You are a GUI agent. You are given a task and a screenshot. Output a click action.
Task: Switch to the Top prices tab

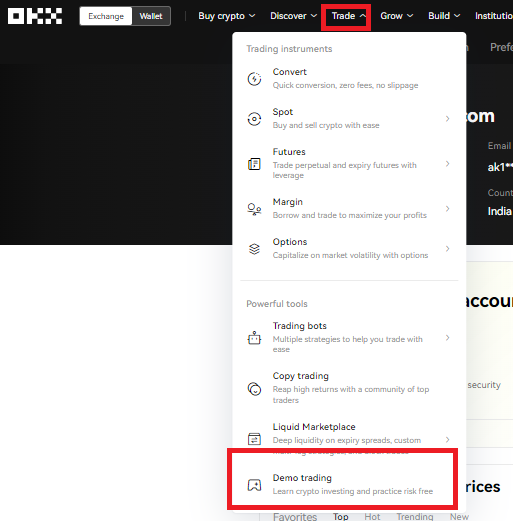(x=341, y=516)
